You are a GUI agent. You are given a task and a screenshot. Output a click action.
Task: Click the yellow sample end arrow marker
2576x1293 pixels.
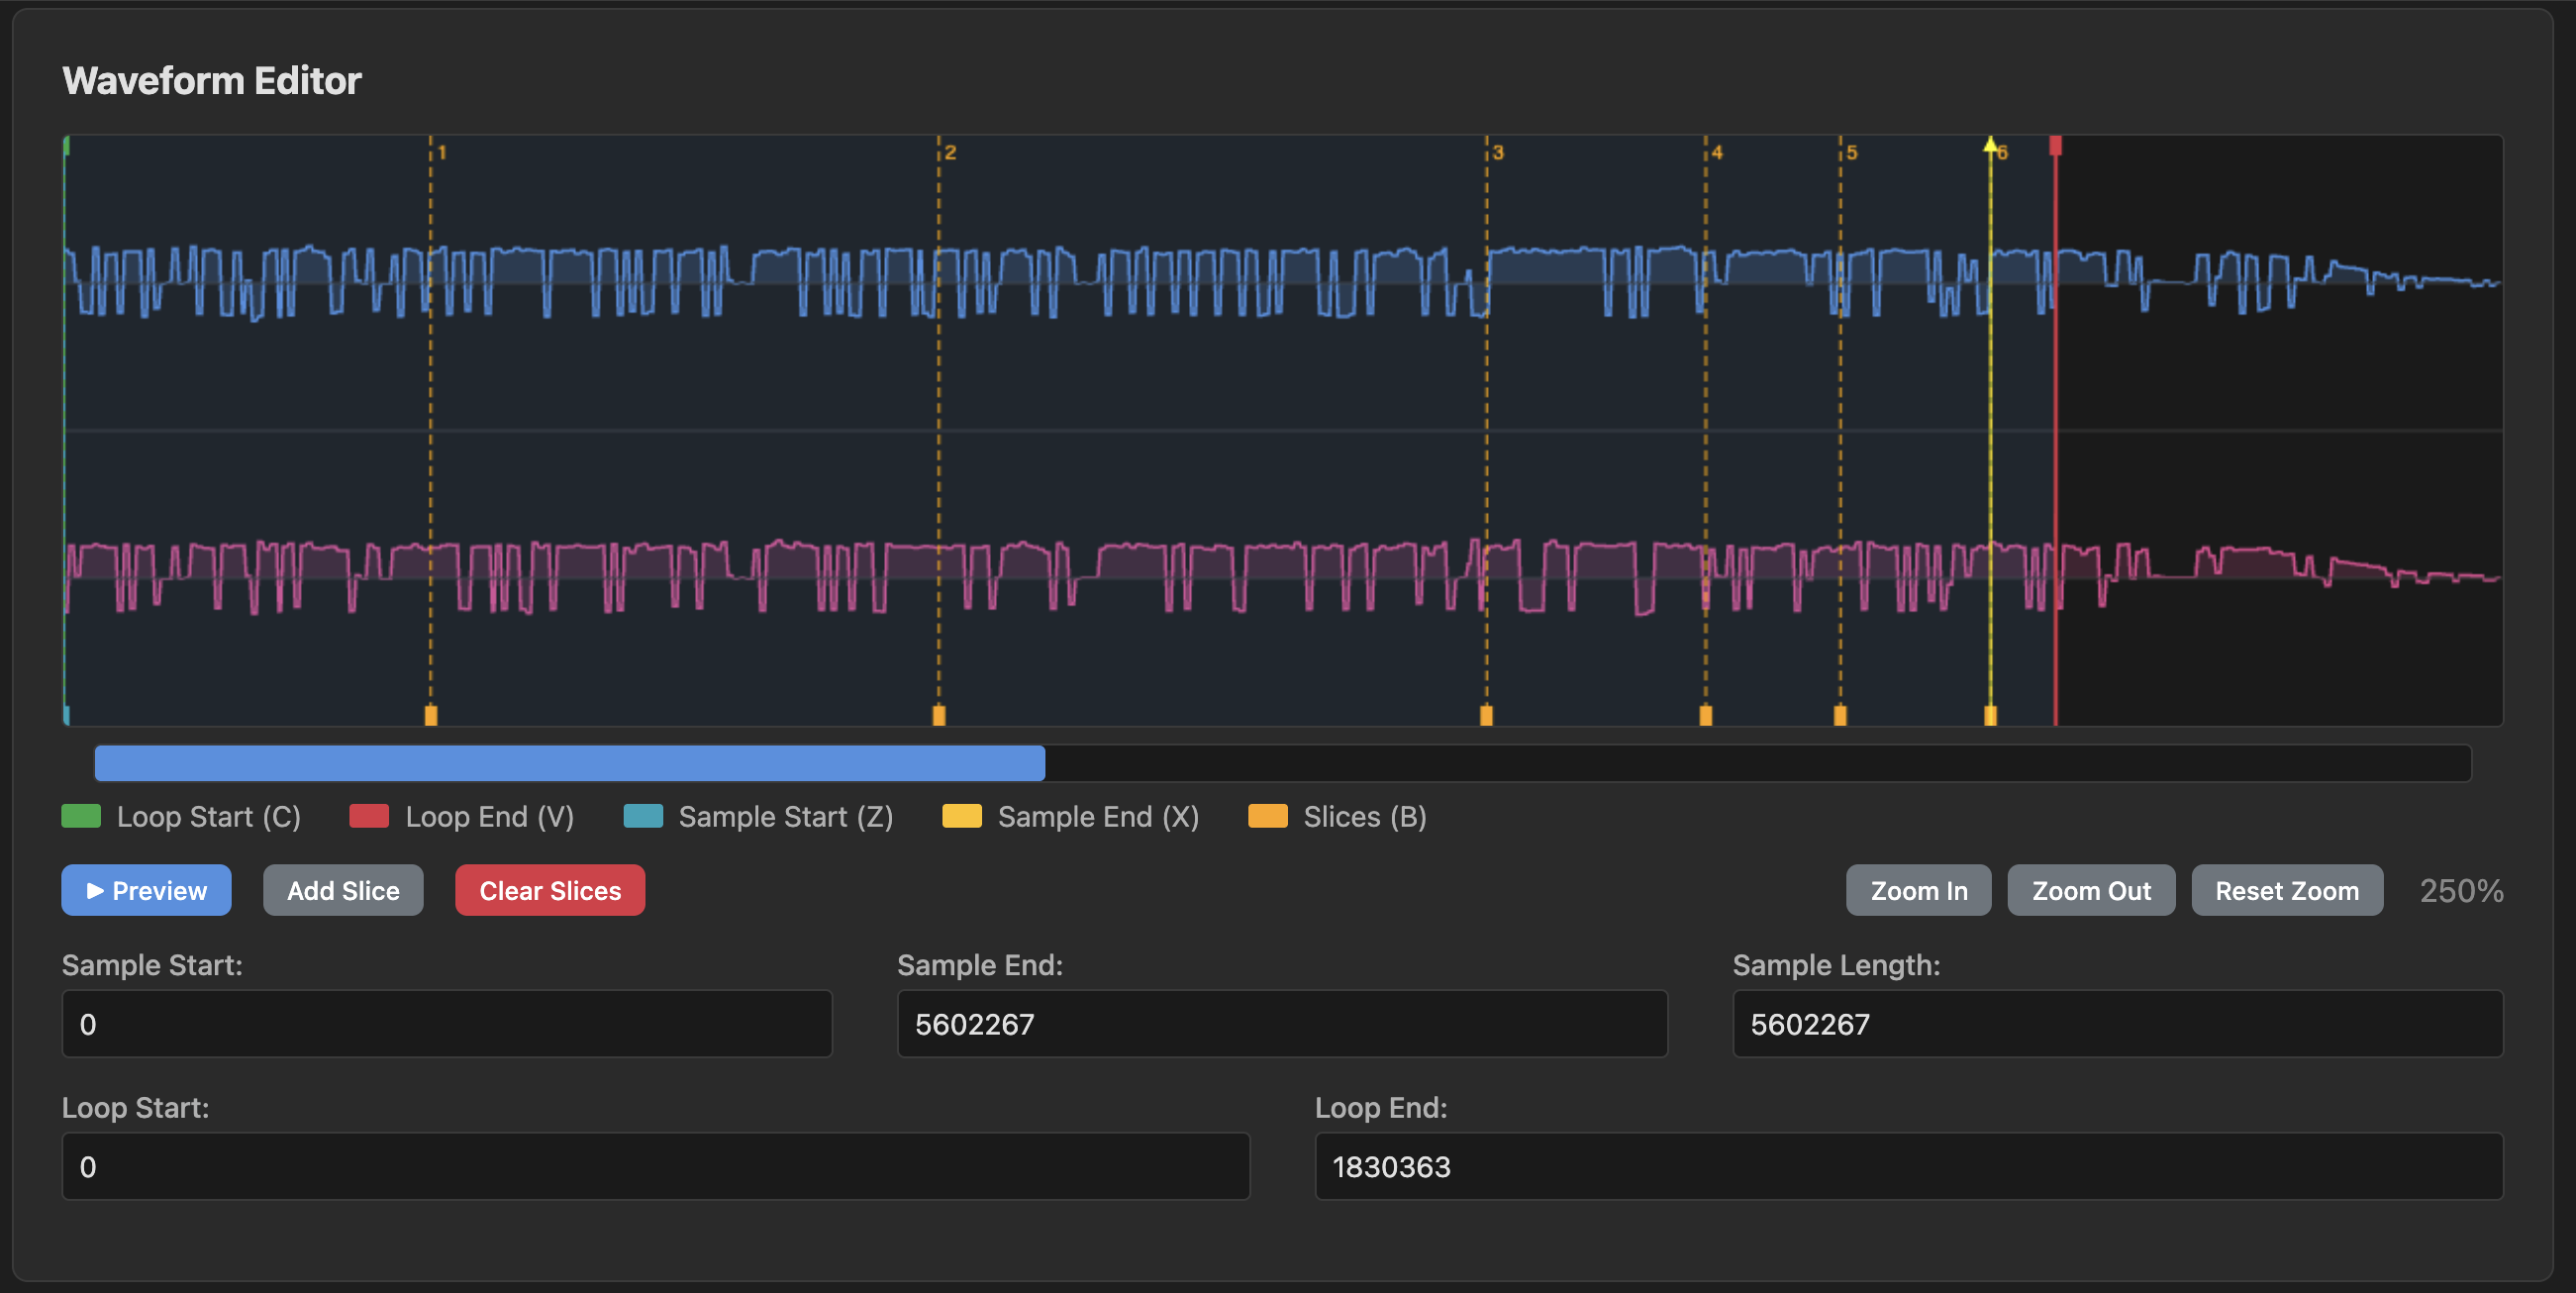1990,146
